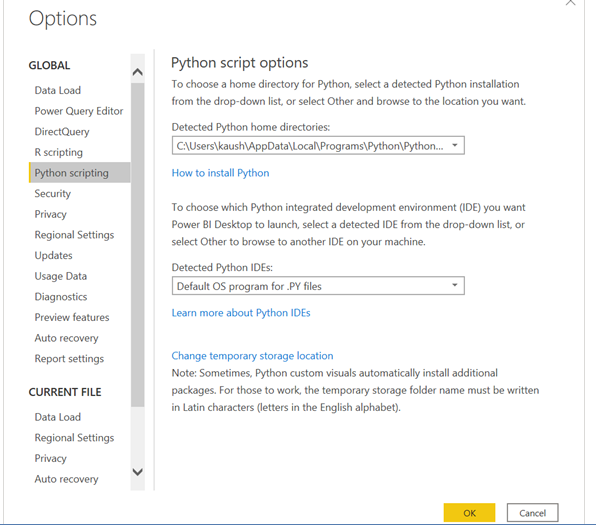Click sidebar scroll down arrow
Viewport: 596px width, 525px height.
138,472
